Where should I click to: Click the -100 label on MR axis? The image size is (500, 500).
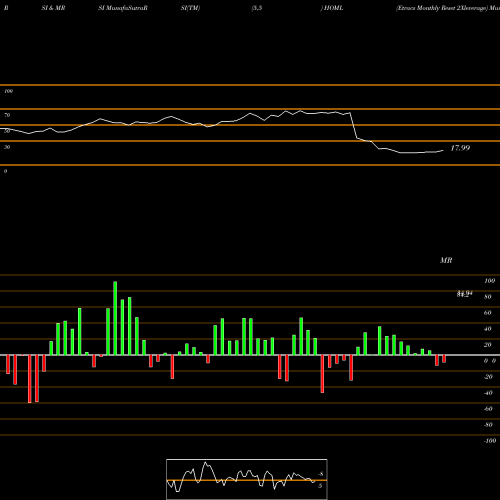(490, 441)
